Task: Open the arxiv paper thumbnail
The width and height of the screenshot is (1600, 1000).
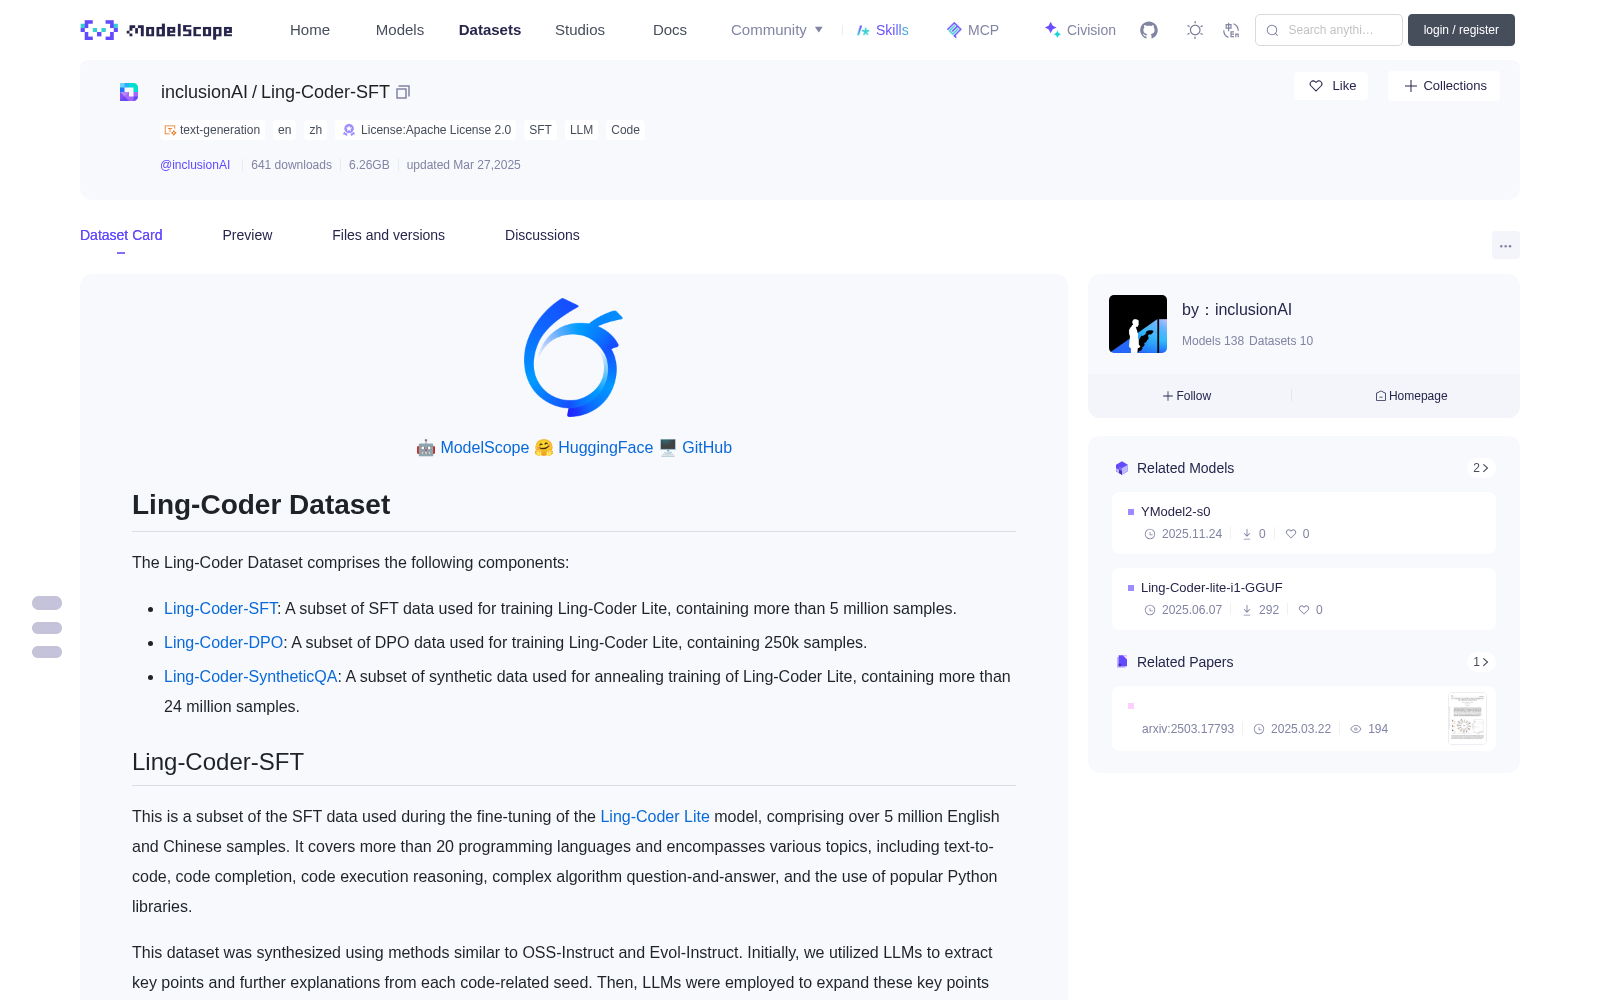Action: pos(1467,718)
